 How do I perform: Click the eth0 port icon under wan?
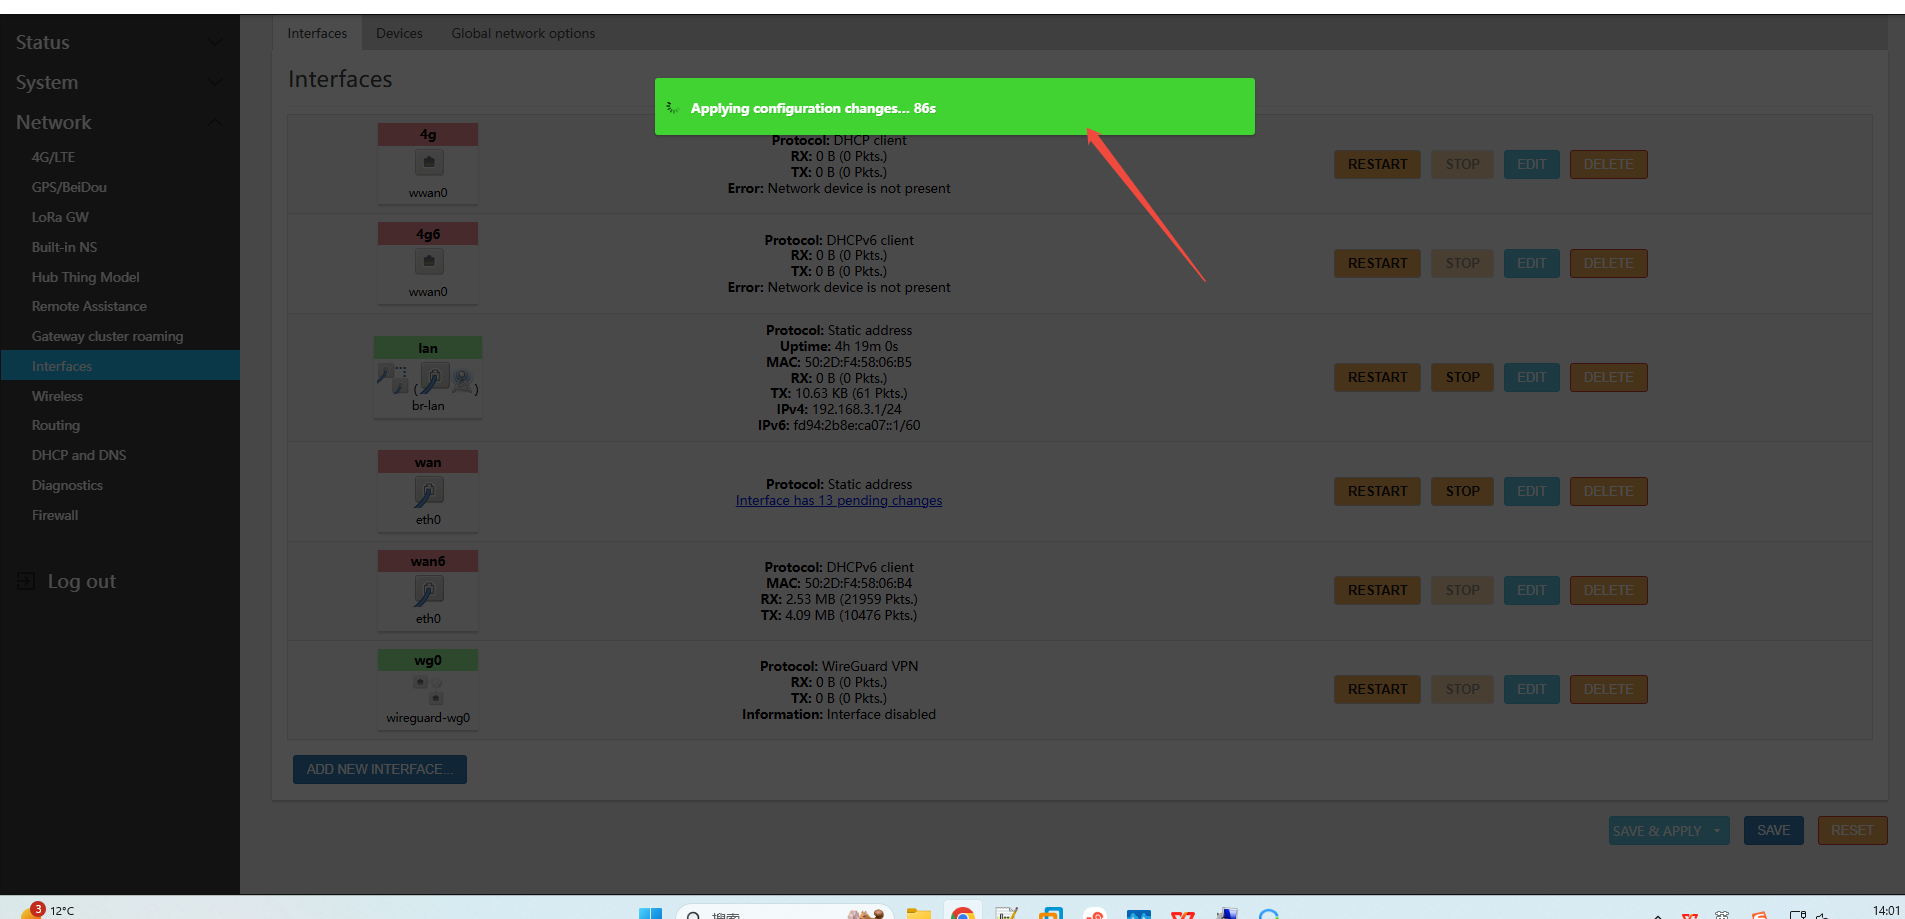428,491
